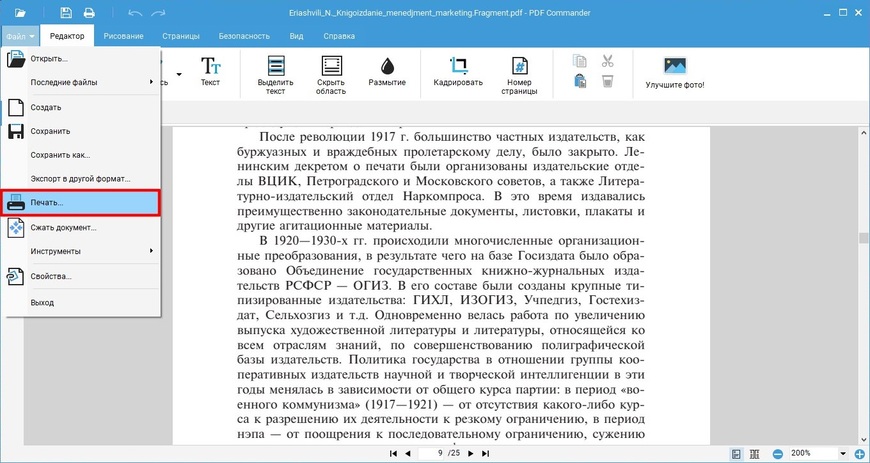The height and width of the screenshot is (463, 870).
Task: Expand dropdown arrow beside Текст tool
Action: tap(179, 74)
